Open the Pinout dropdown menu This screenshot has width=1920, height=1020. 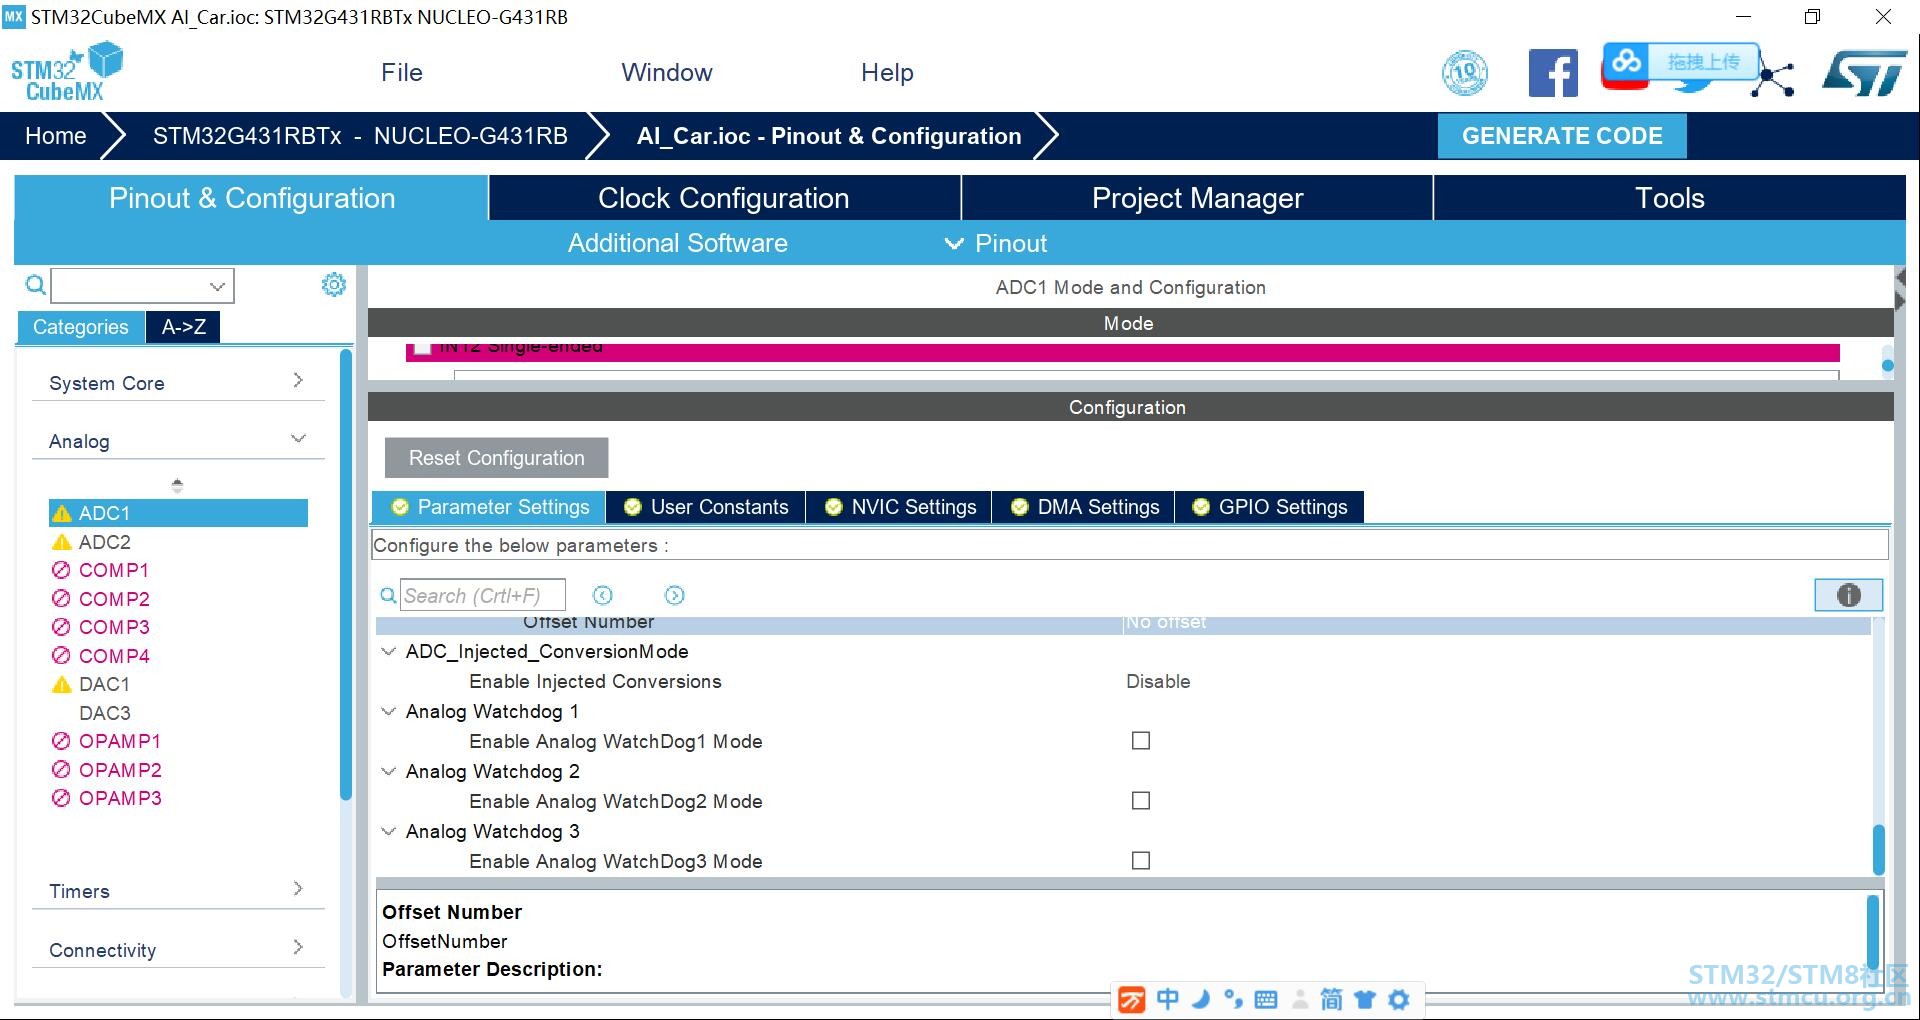tap(996, 243)
